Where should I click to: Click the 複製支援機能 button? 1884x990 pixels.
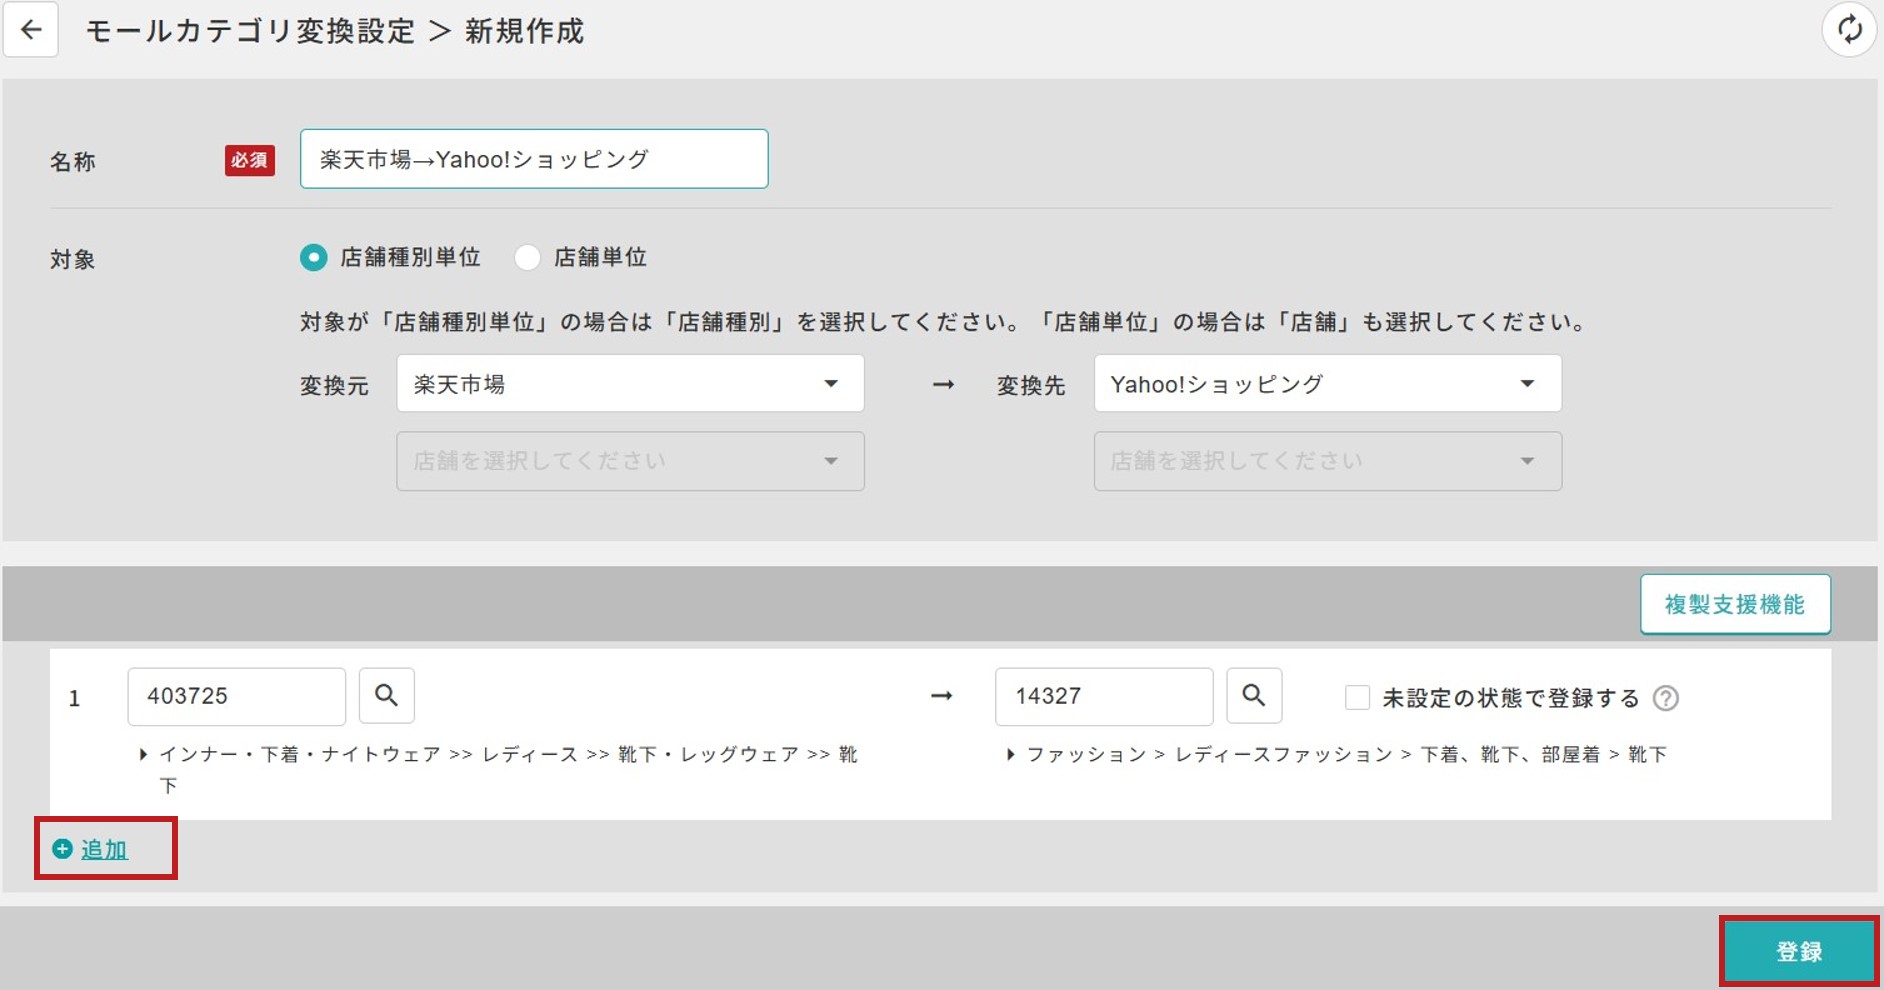point(1735,604)
